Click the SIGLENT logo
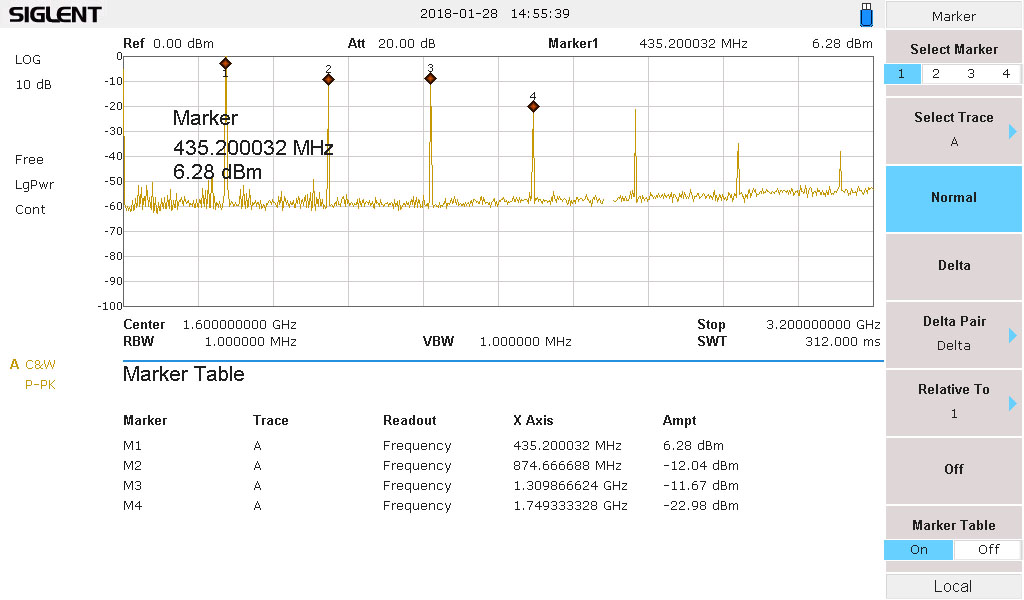 pos(55,14)
